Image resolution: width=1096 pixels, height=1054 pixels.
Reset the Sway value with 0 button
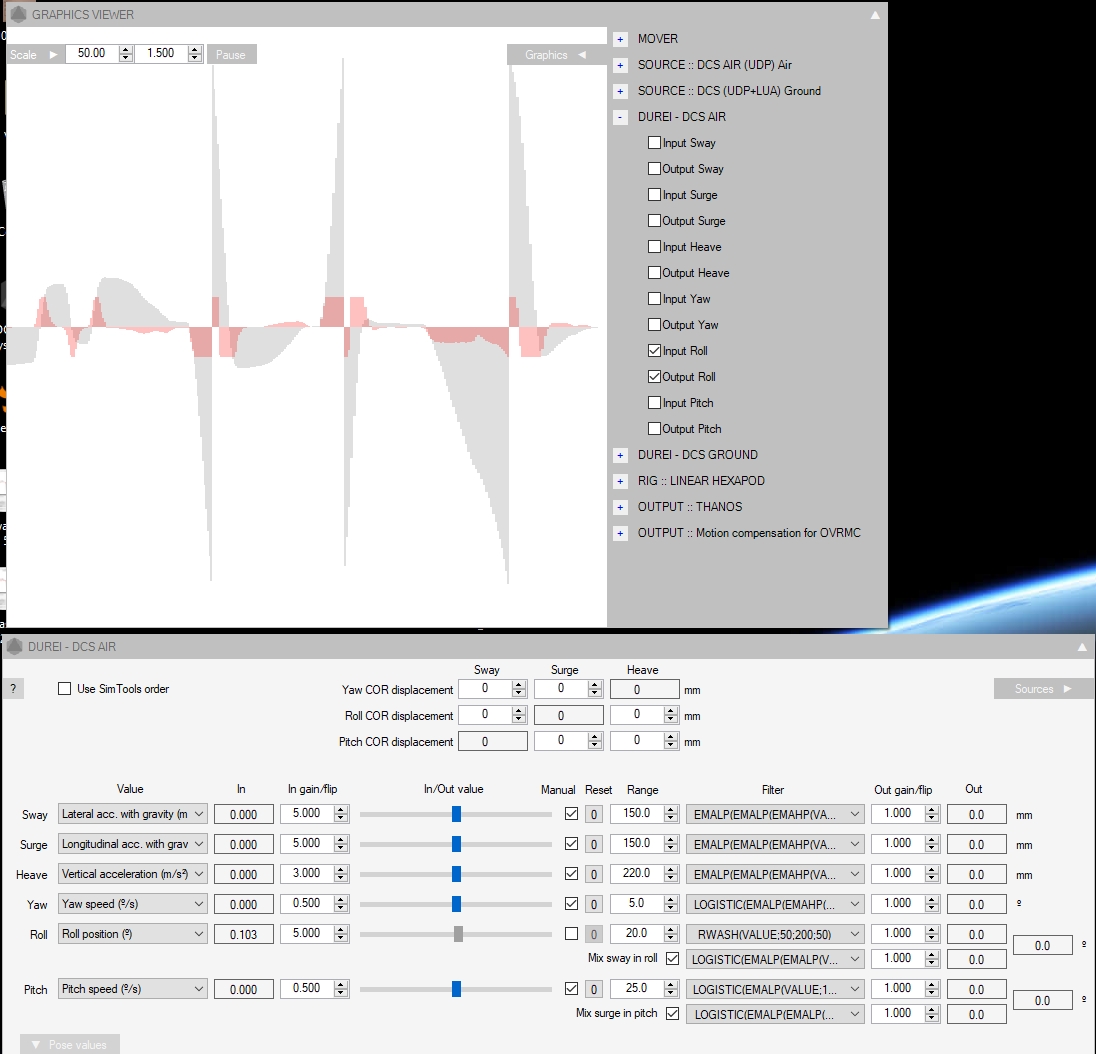(x=594, y=814)
